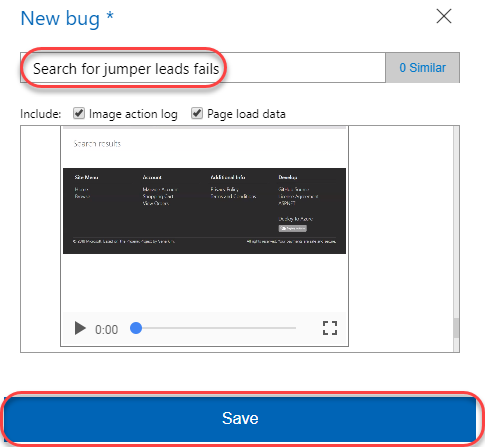The height and width of the screenshot is (447, 485).
Task: Play the recorded video clip
Action: coord(80,328)
